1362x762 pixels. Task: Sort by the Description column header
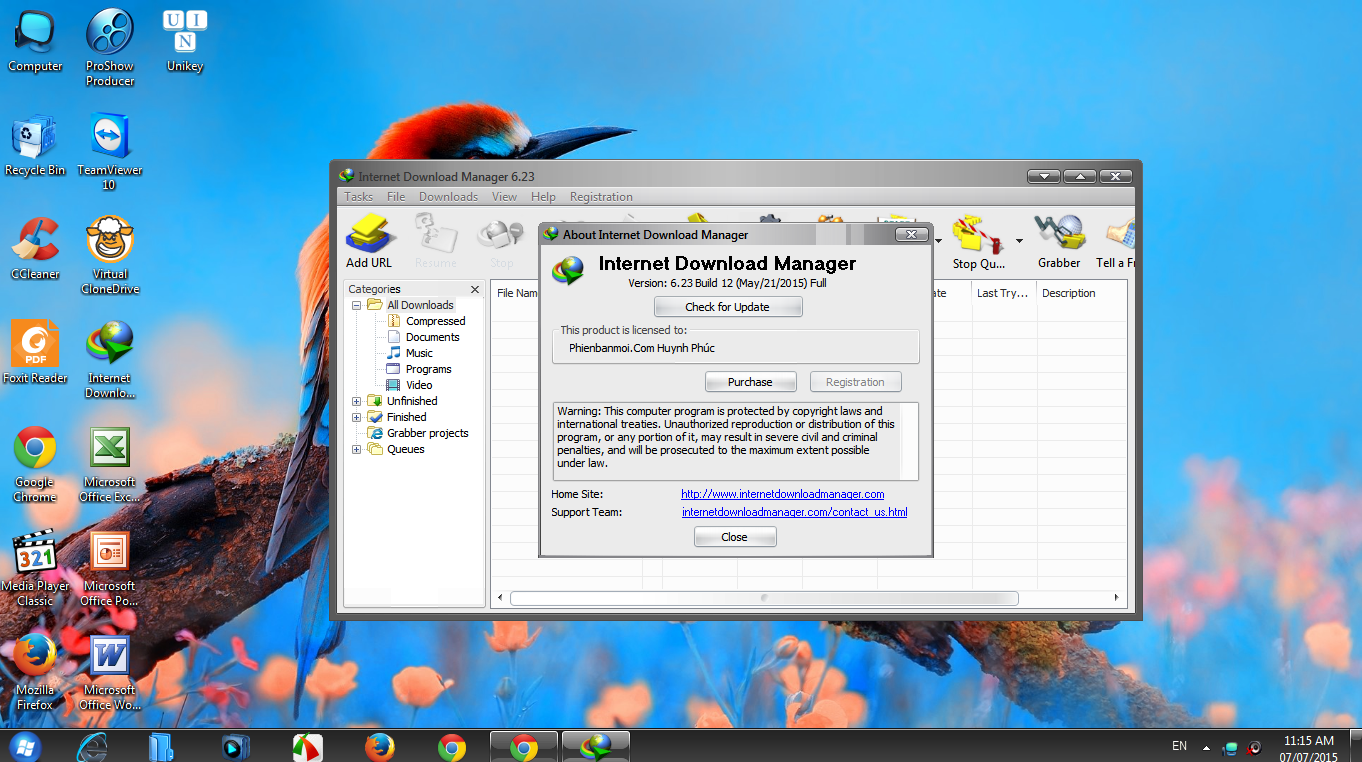click(x=1080, y=293)
